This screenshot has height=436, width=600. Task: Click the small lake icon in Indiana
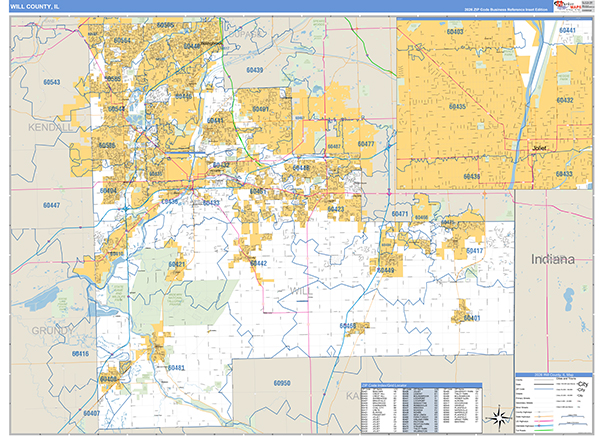(x=568, y=296)
